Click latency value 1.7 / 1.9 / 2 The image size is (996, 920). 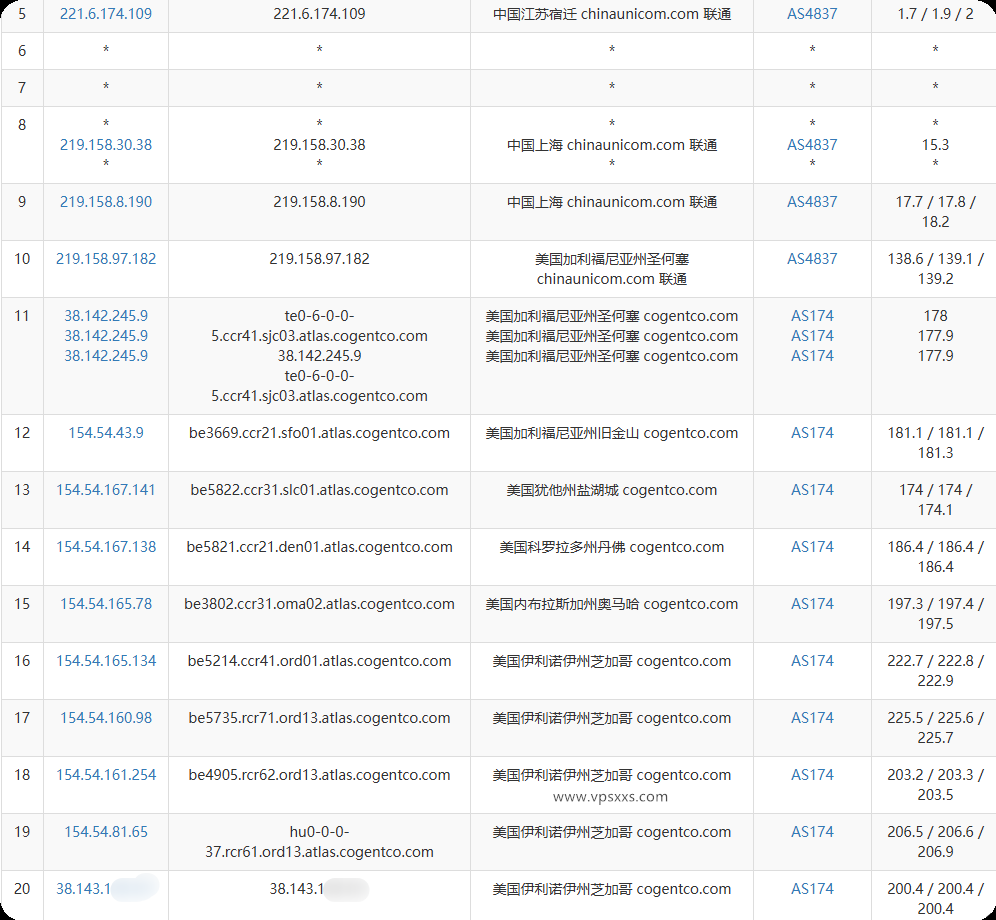[935, 14]
